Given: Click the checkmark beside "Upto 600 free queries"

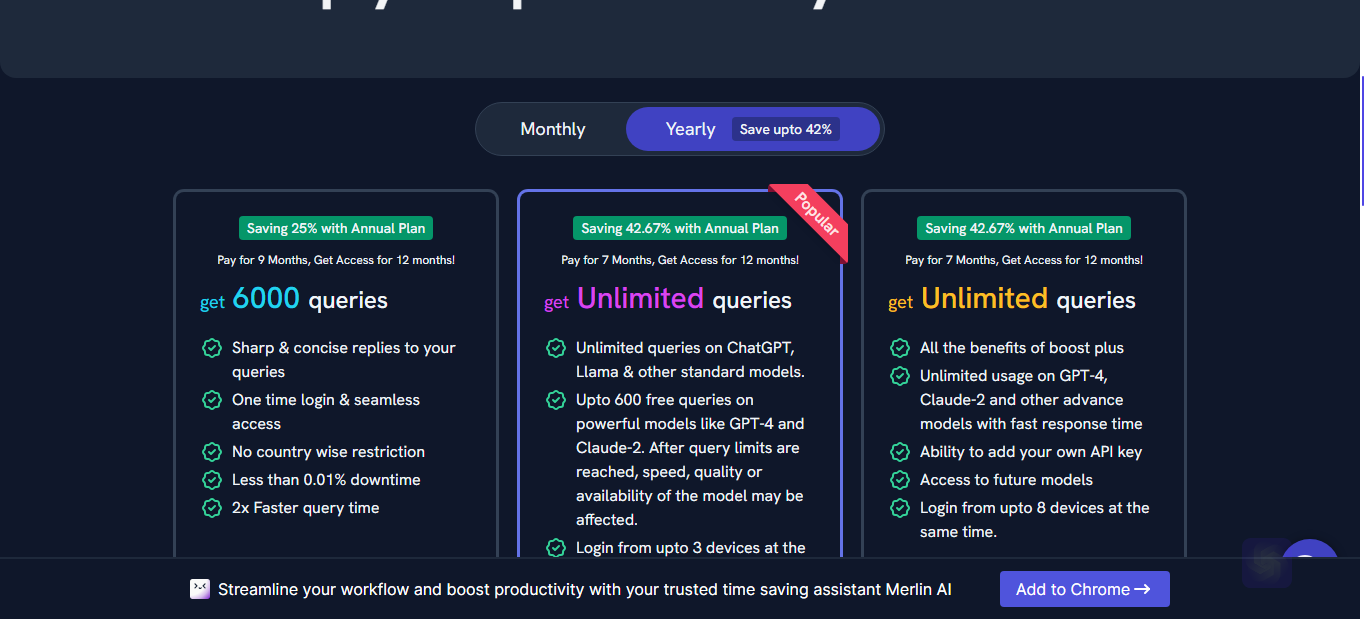Looking at the screenshot, I should (556, 400).
